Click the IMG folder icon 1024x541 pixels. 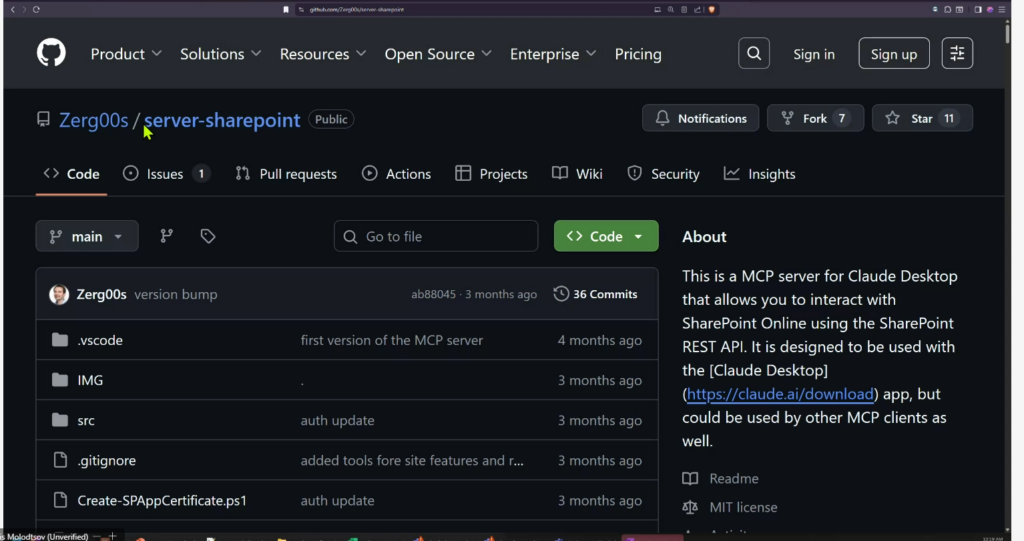[x=60, y=380]
